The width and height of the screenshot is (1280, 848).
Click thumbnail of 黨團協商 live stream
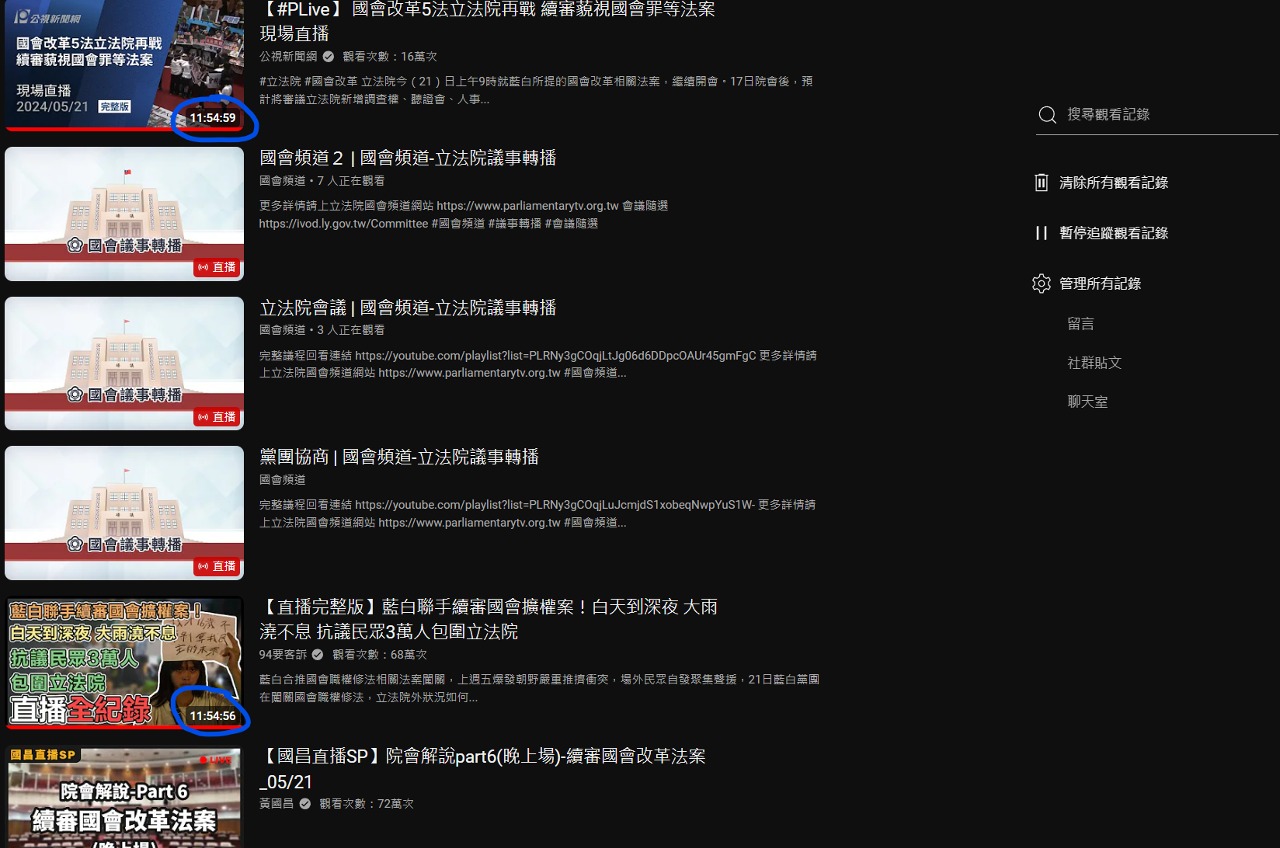tap(124, 513)
